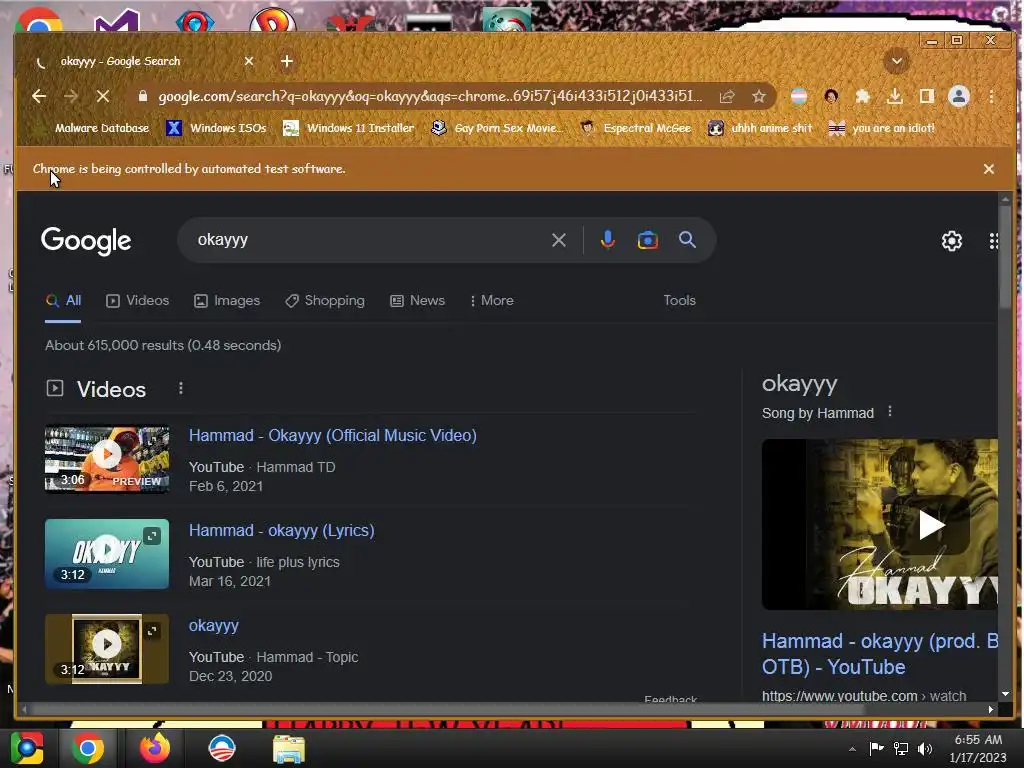Open the Windows 11 Installer bookmark
The height and width of the screenshot is (768, 1024).
[349, 128]
